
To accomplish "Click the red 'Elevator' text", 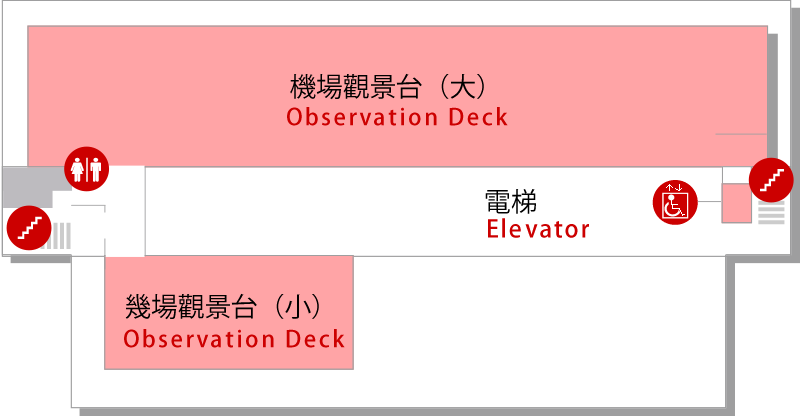I will click(x=538, y=229).
